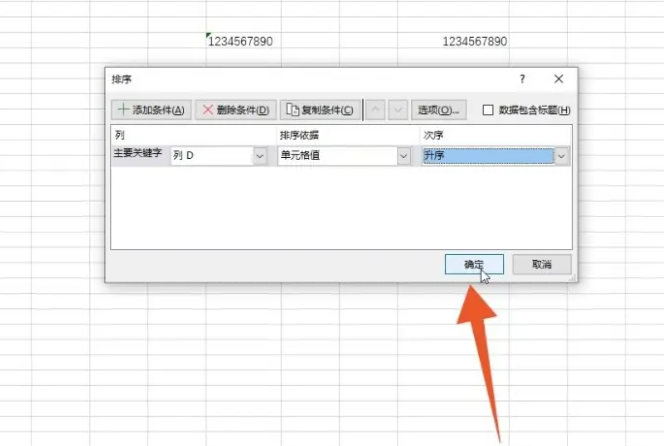Open the help question mark icon

point(522,79)
